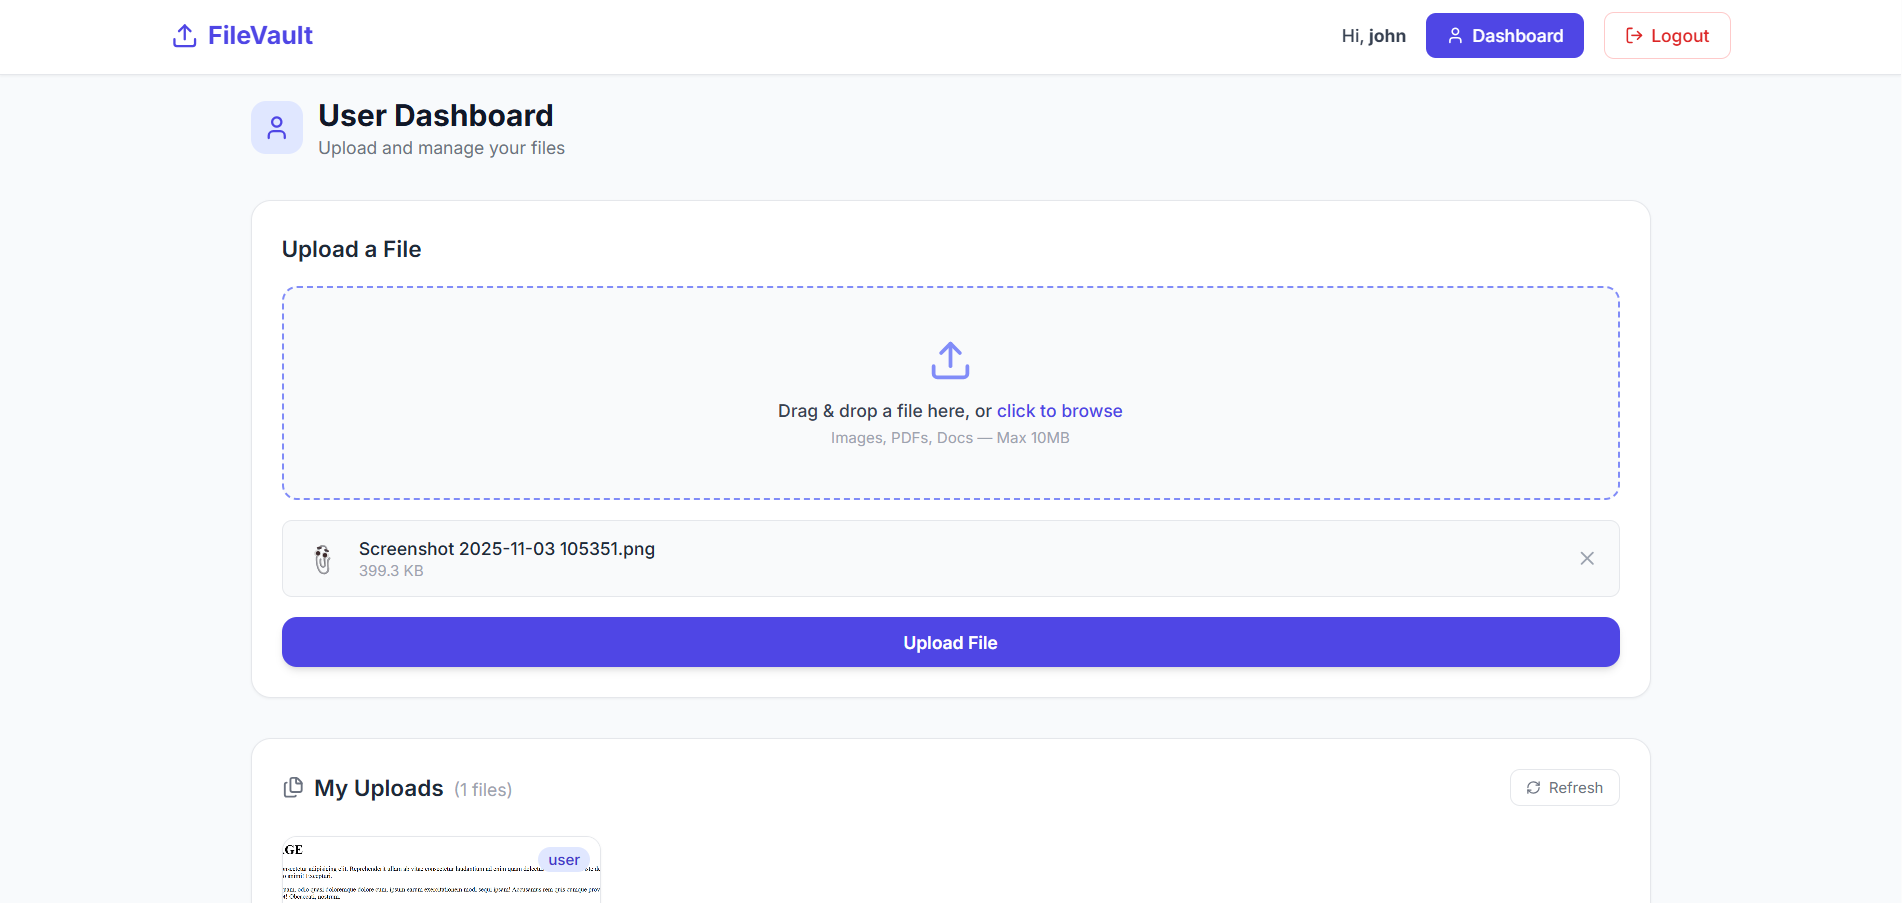1902x903 pixels.
Task: Click the upload arrow icon in the drop zone
Action: tap(950, 361)
